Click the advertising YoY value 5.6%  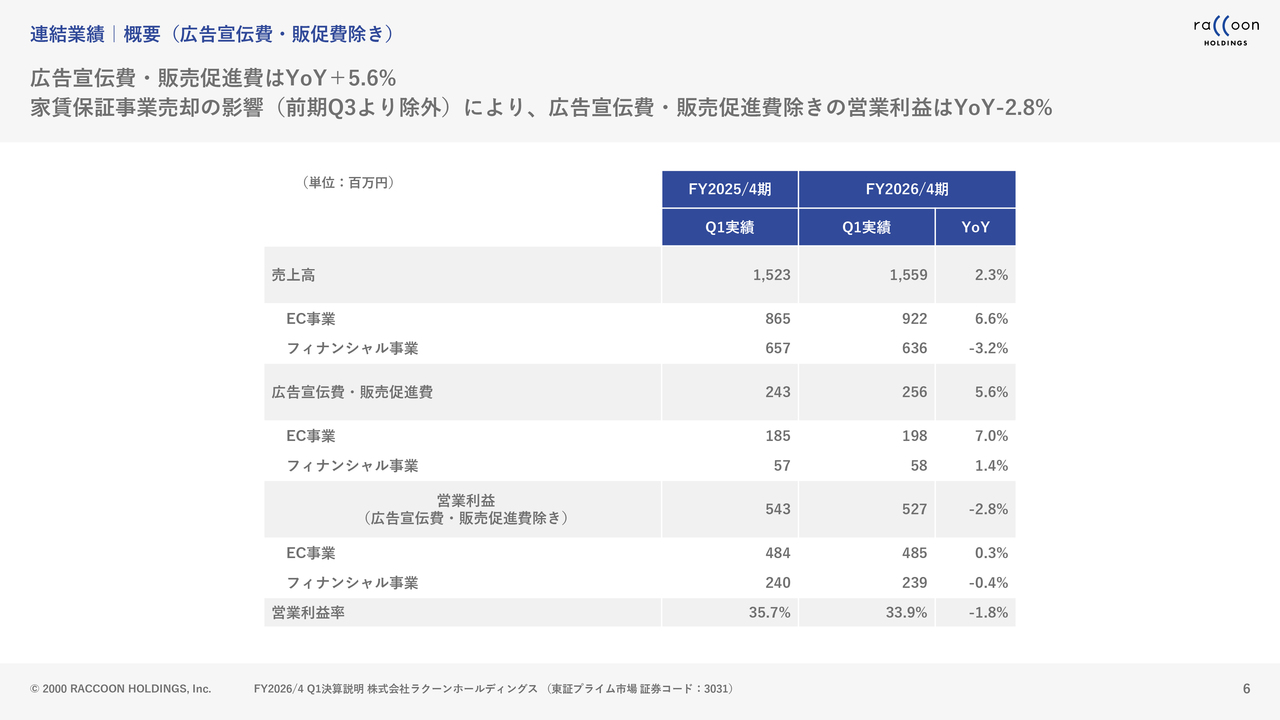(991, 392)
